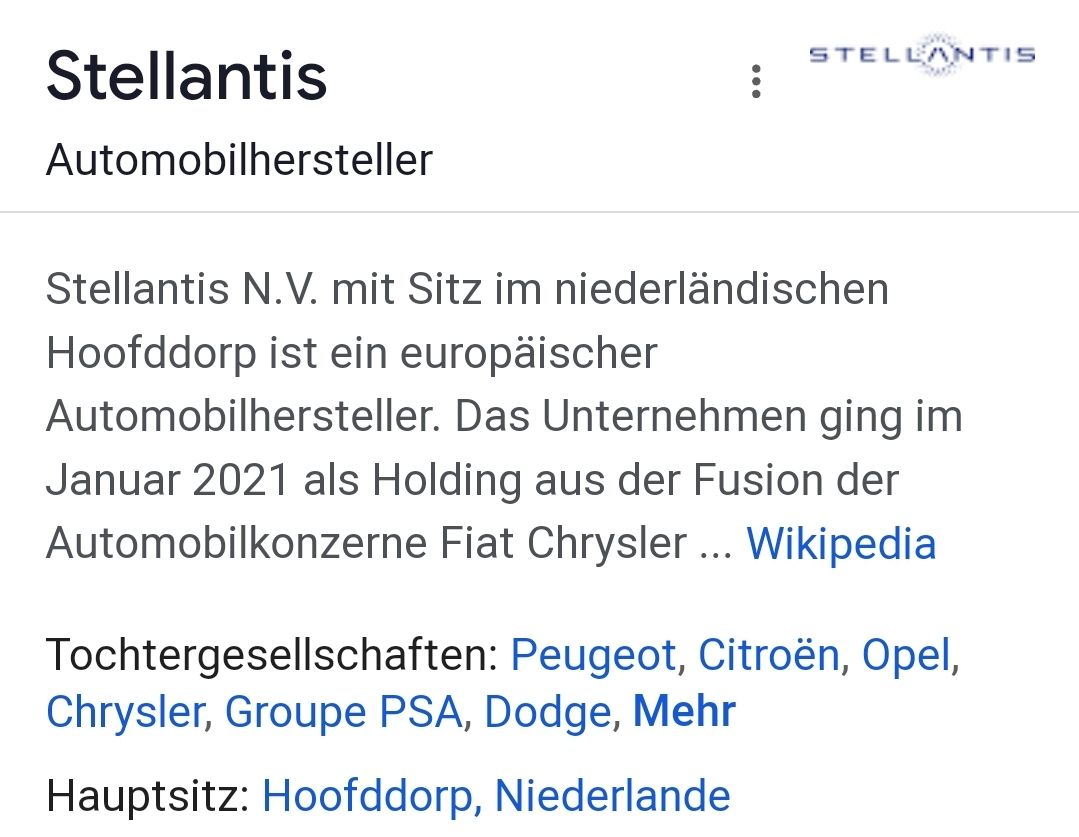Click the Tochtergesellschaften label
This screenshot has width=1079, height=837.
point(272,656)
